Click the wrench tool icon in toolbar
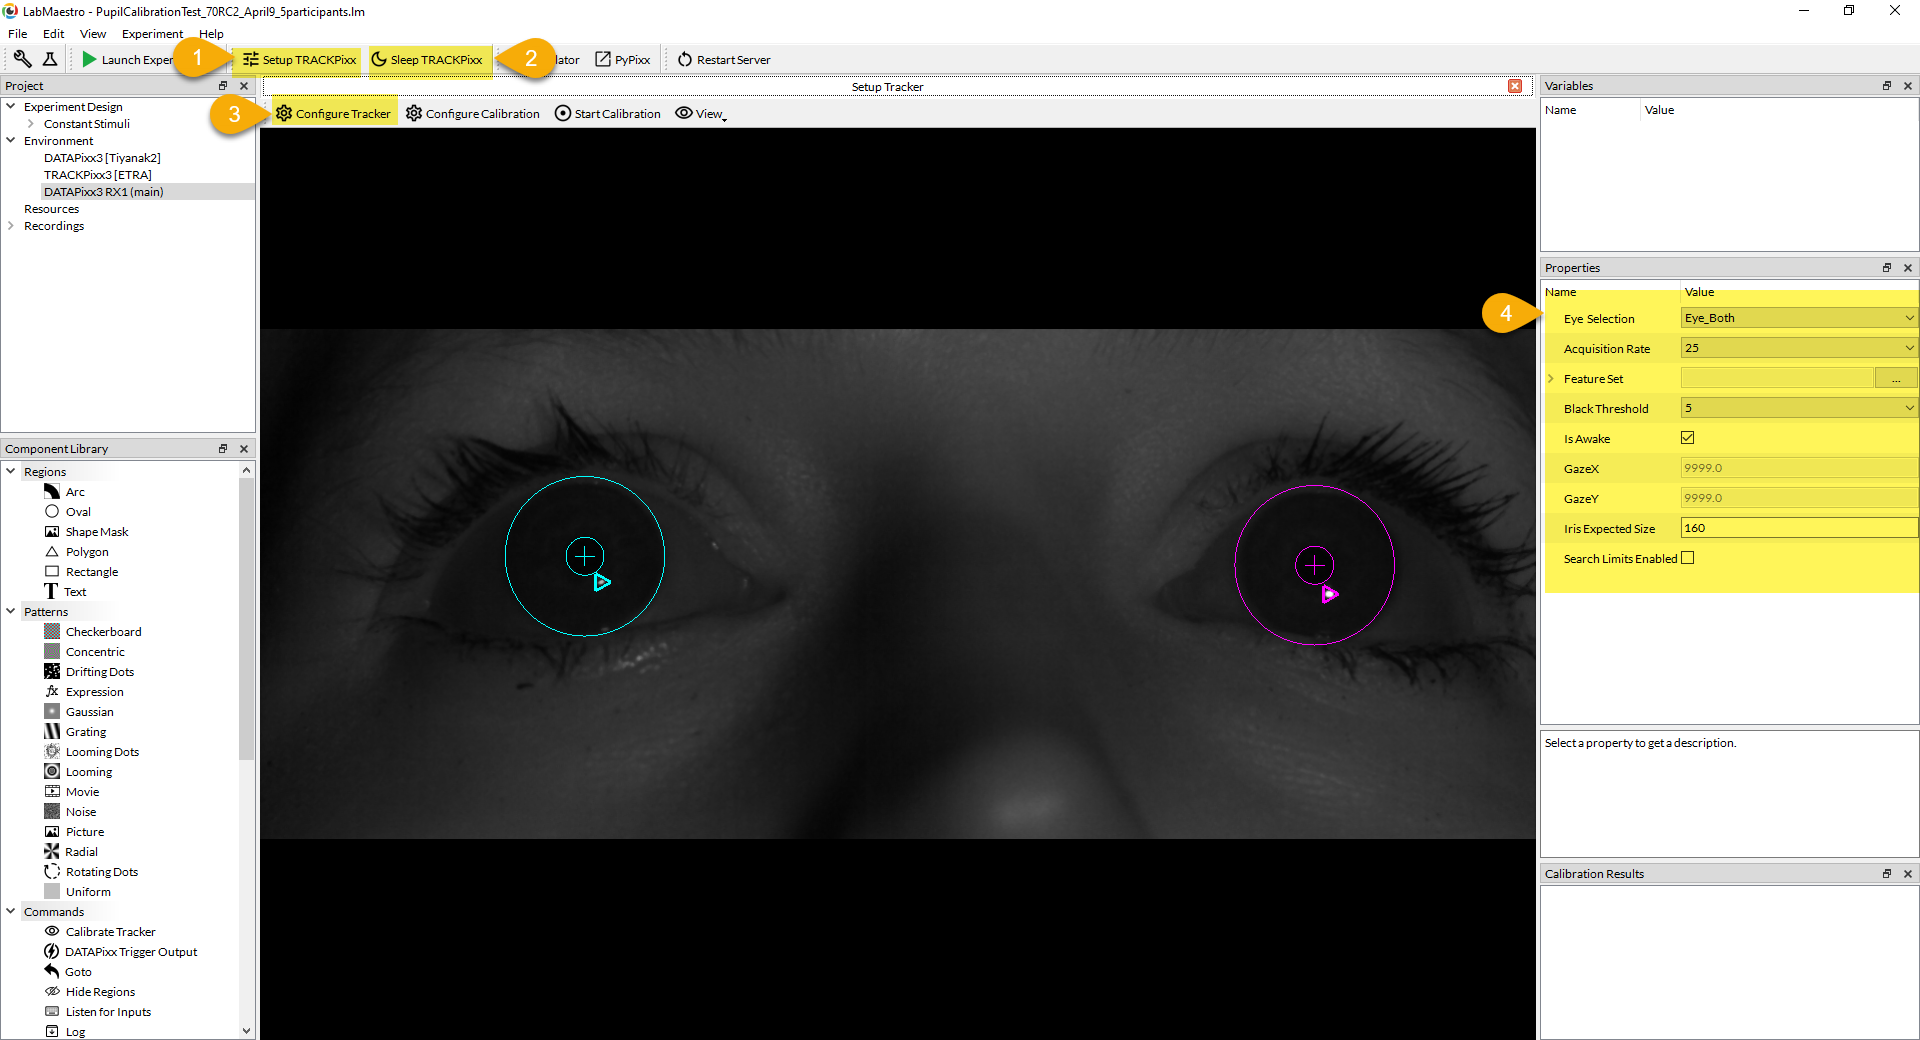Viewport: 1920px width, 1040px height. tap(22, 59)
